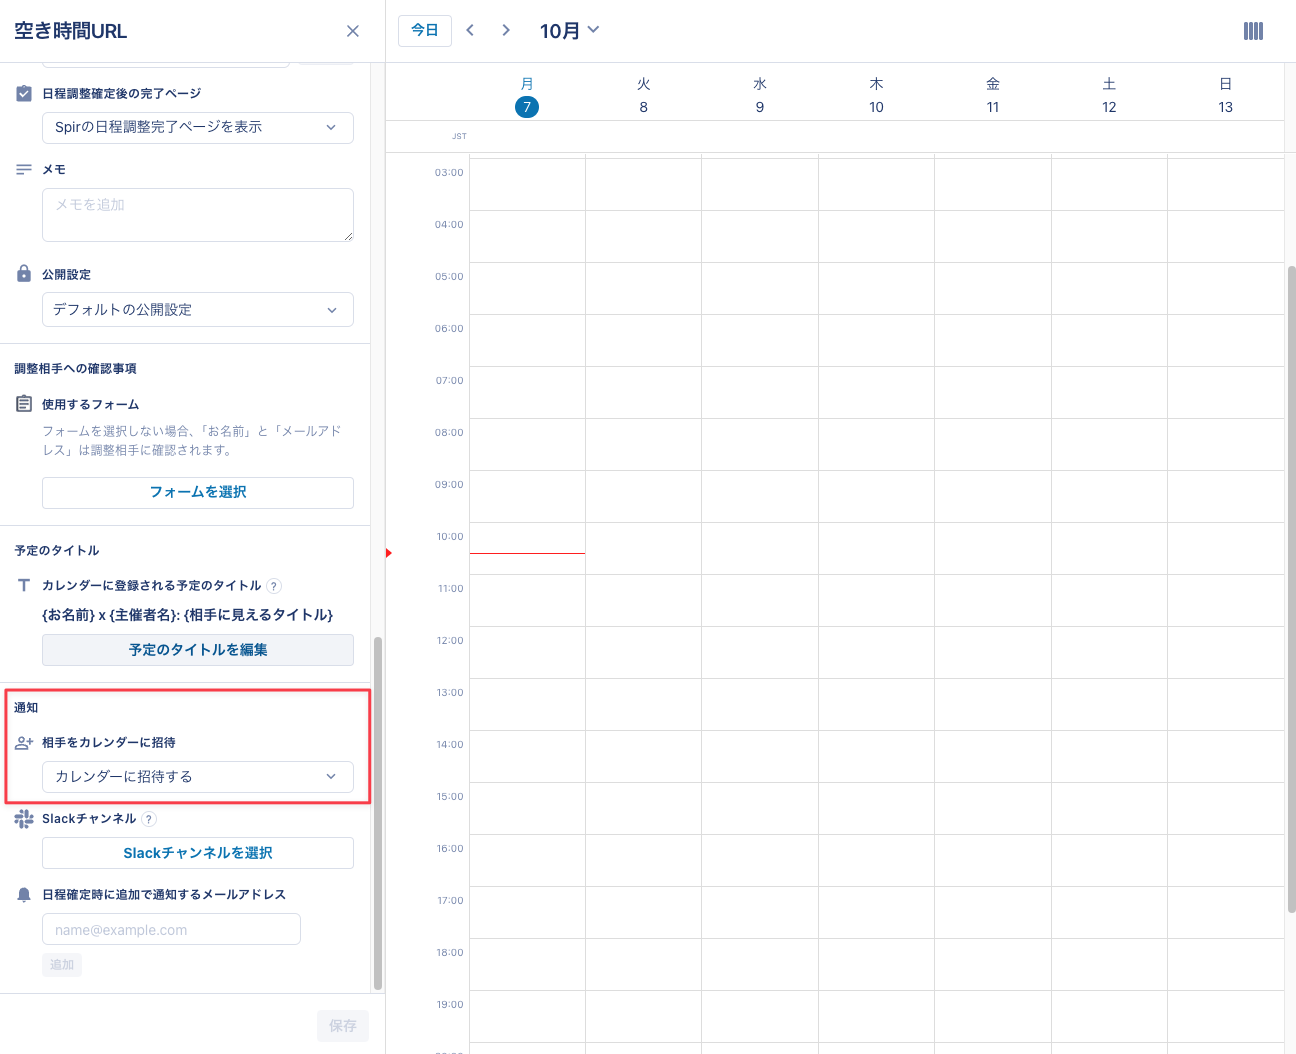Click the bell notification icon
The width and height of the screenshot is (1296, 1054).
click(x=24, y=895)
